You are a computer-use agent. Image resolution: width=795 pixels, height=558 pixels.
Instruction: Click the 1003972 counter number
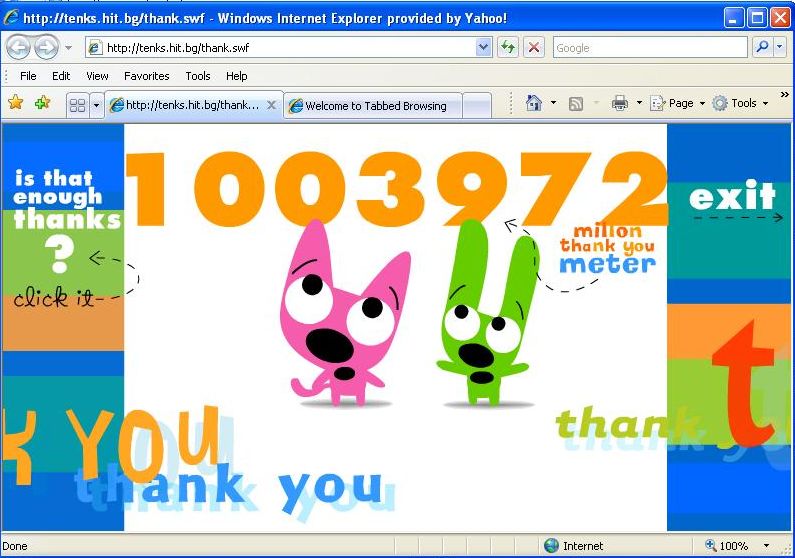[x=396, y=189]
